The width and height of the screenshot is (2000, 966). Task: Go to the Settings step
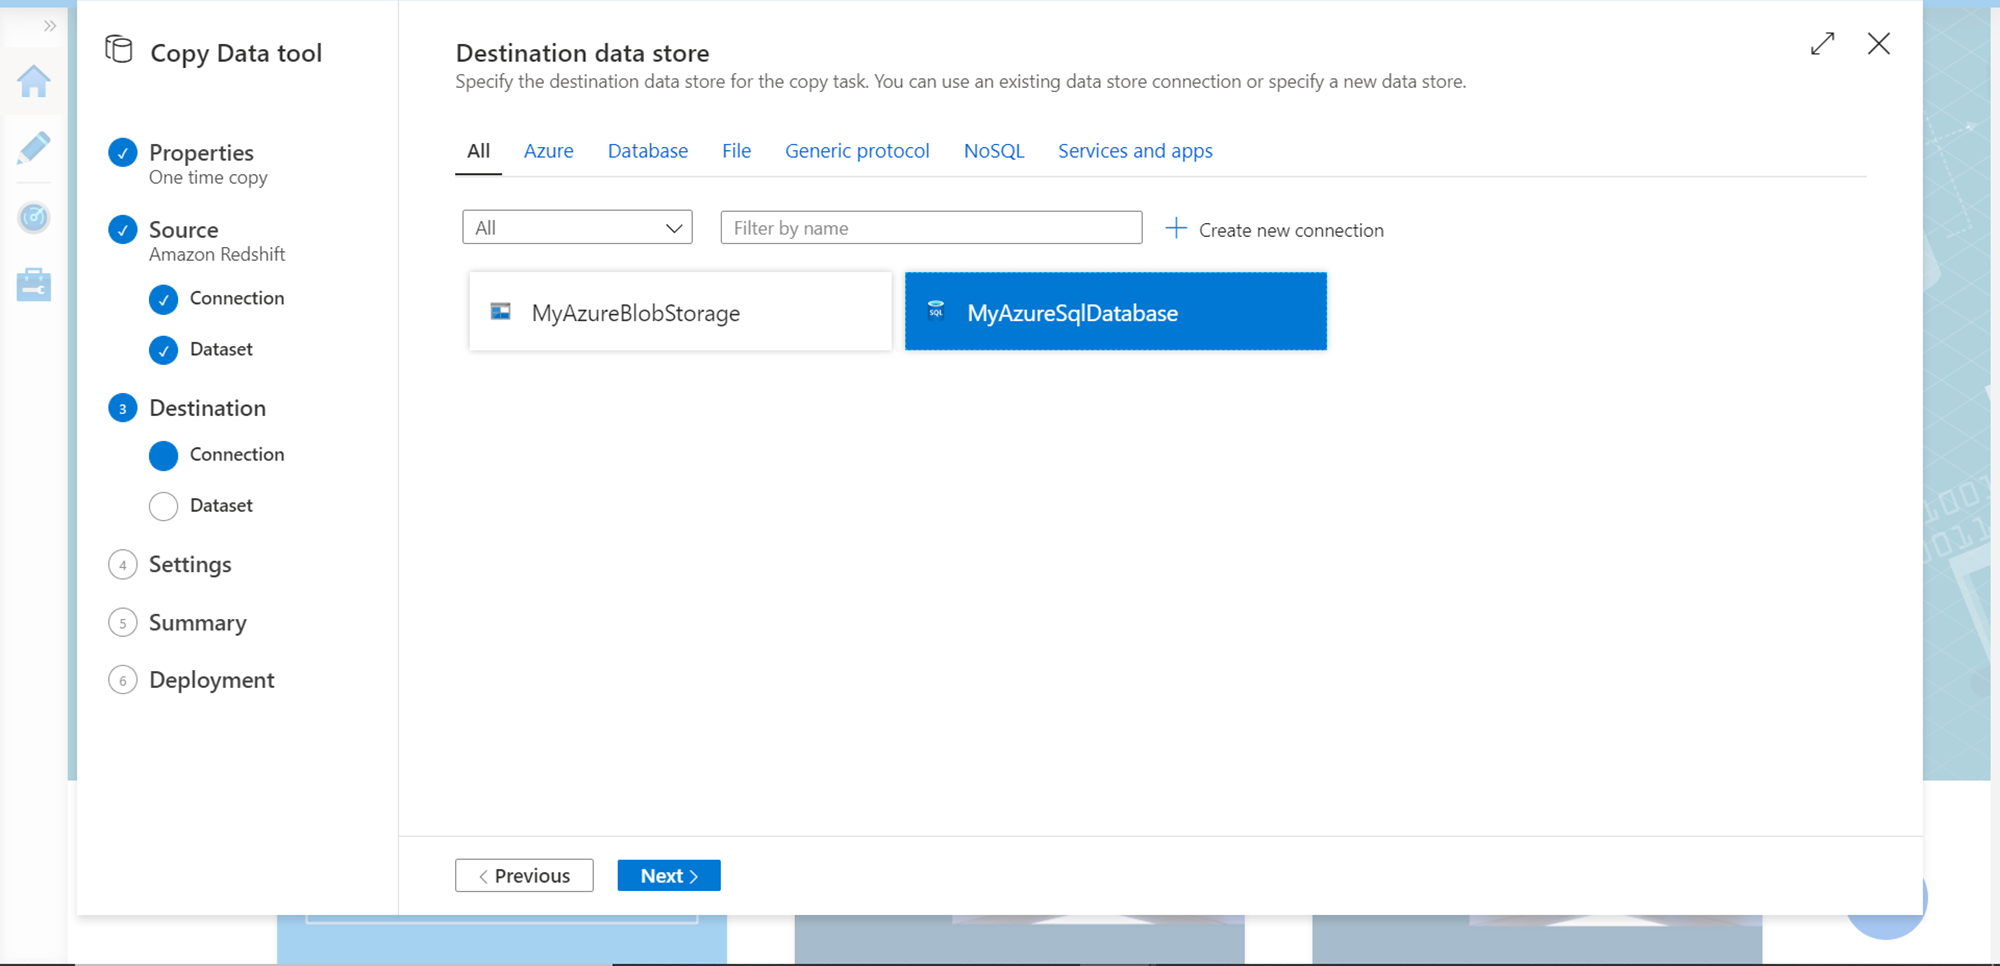pyautogui.click(x=190, y=564)
